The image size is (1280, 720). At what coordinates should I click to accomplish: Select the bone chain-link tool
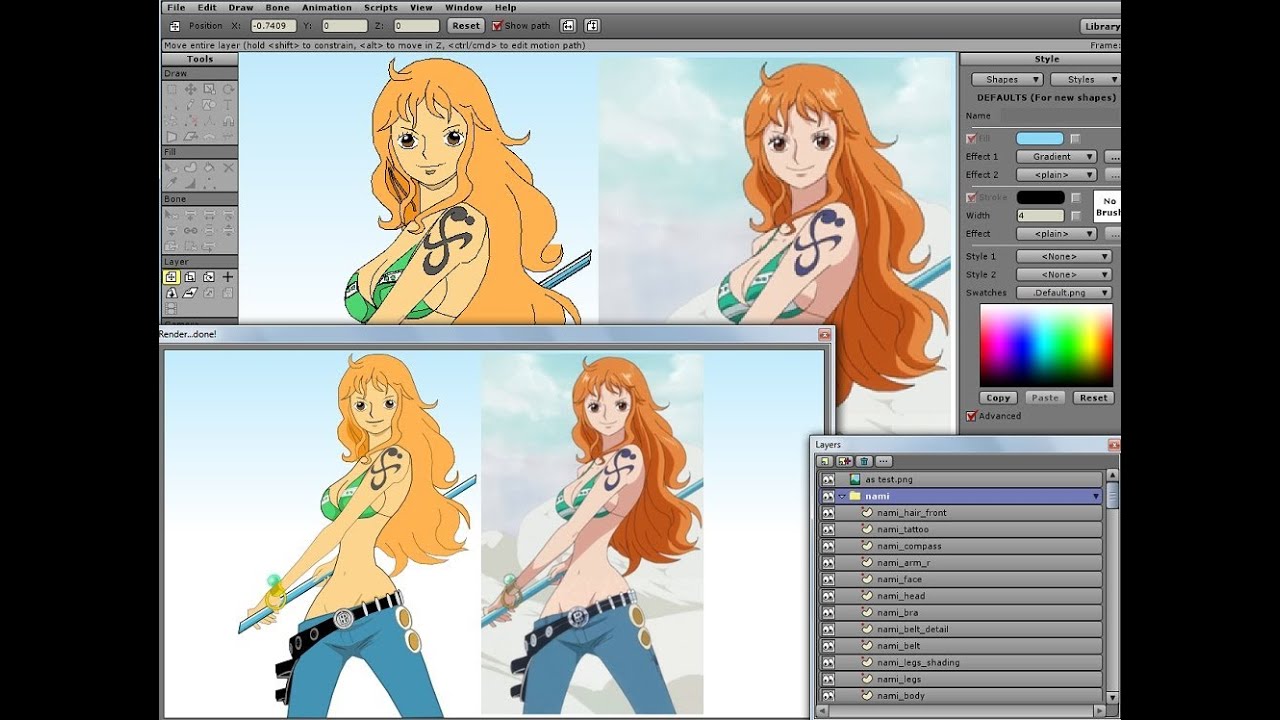click(190, 230)
